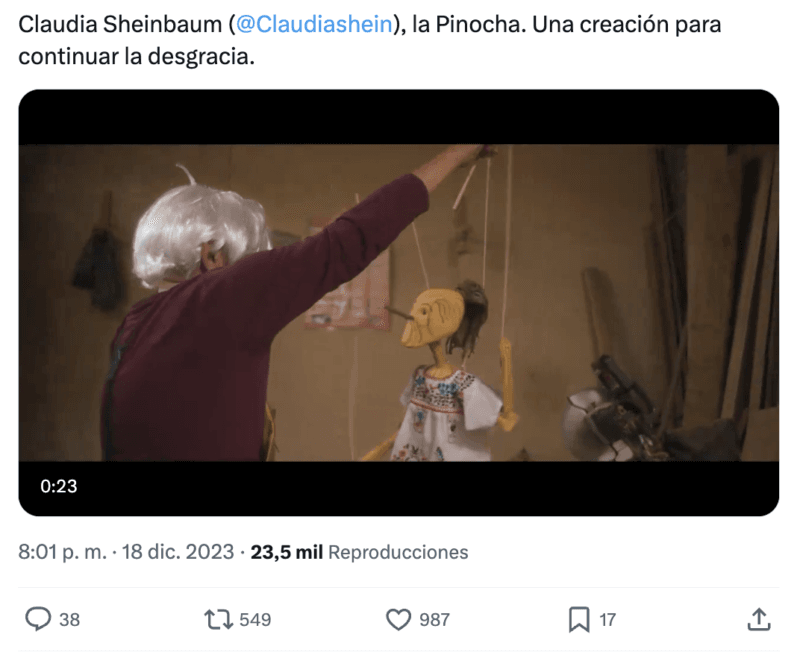Like the tweet with the heart icon
The height and width of the screenshot is (652, 800).
(x=398, y=619)
